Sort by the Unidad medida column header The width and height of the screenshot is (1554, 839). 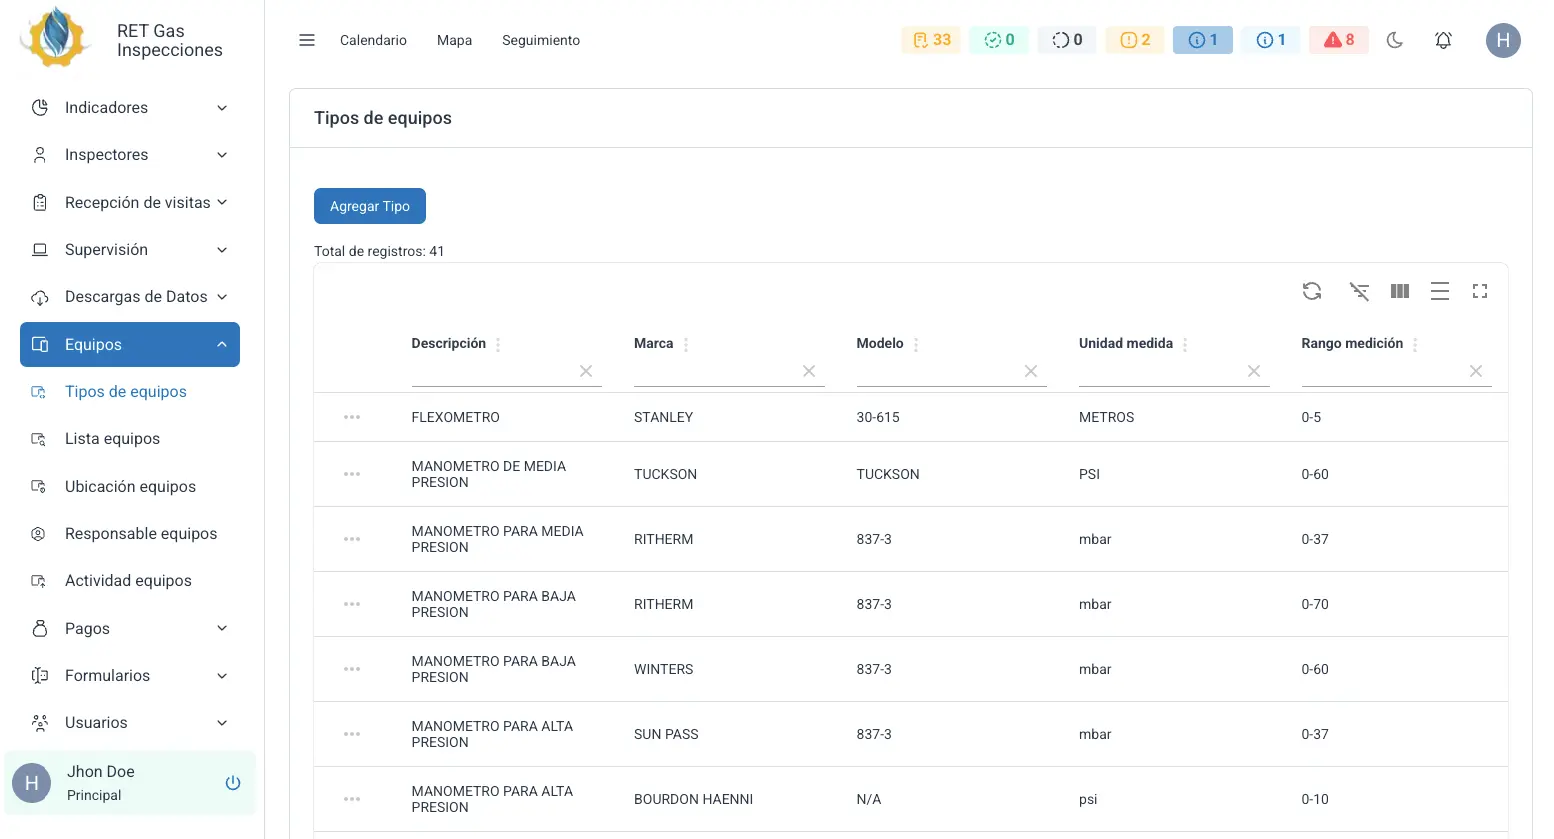1126,343
